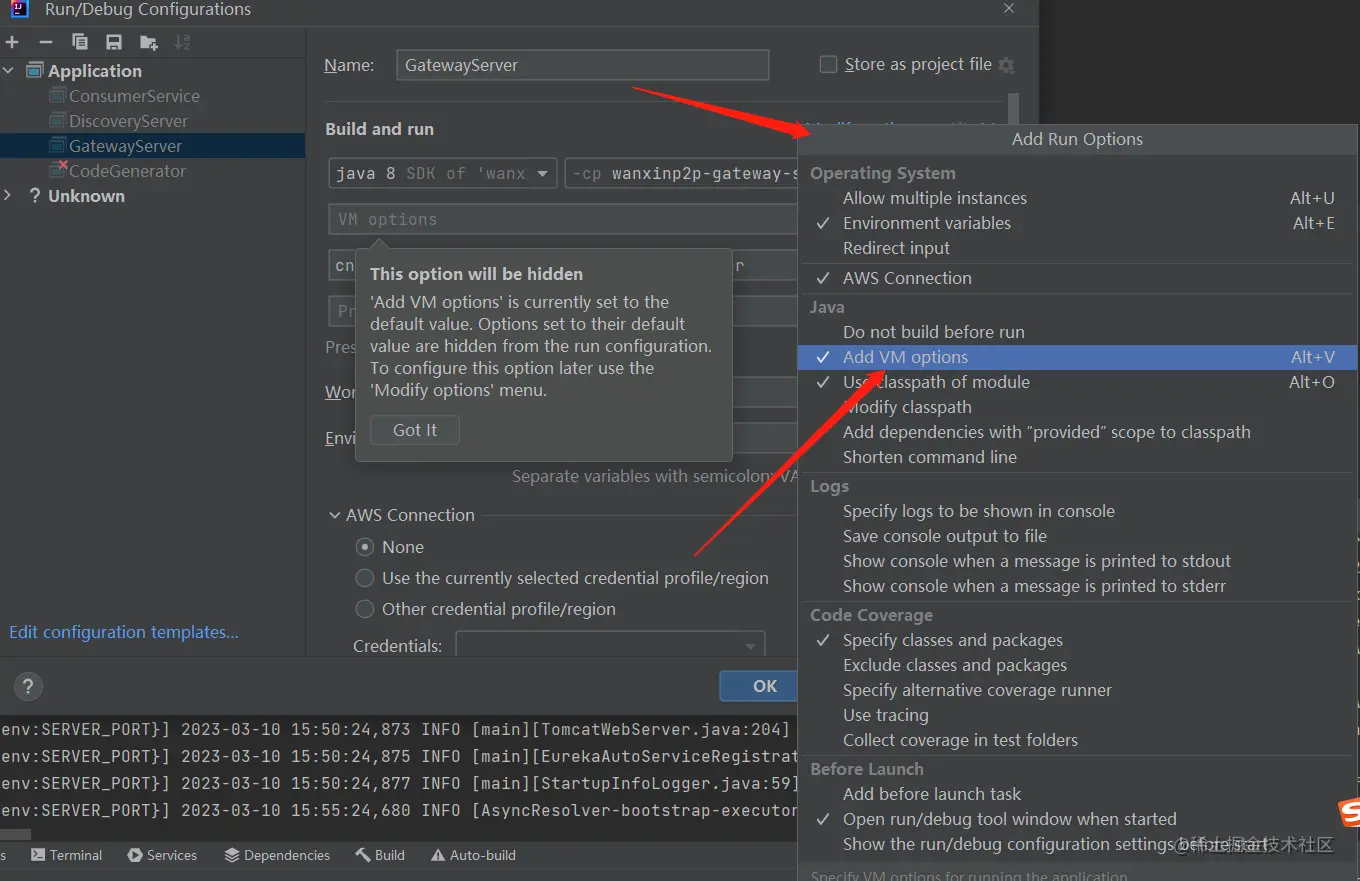This screenshot has height=881, width=1360.
Task: Collapse the AWS Connection section
Action: [x=335, y=515]
